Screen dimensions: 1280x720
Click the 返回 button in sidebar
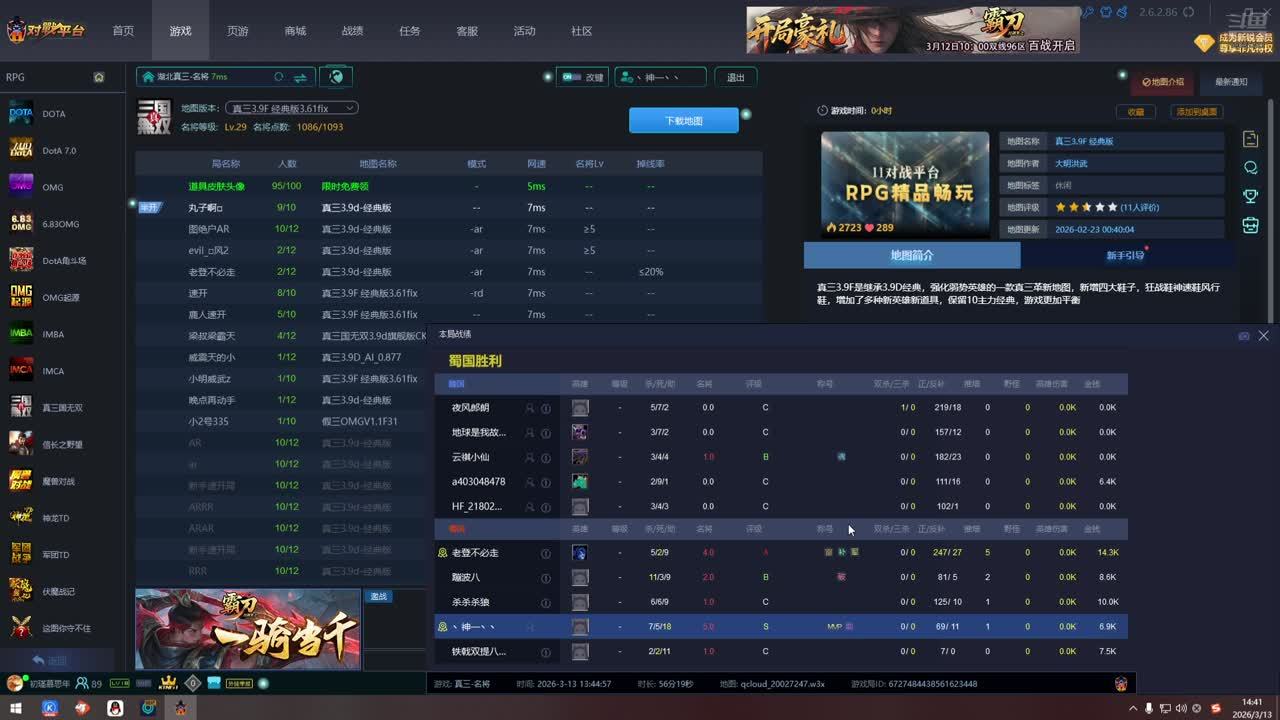[57, 660]
